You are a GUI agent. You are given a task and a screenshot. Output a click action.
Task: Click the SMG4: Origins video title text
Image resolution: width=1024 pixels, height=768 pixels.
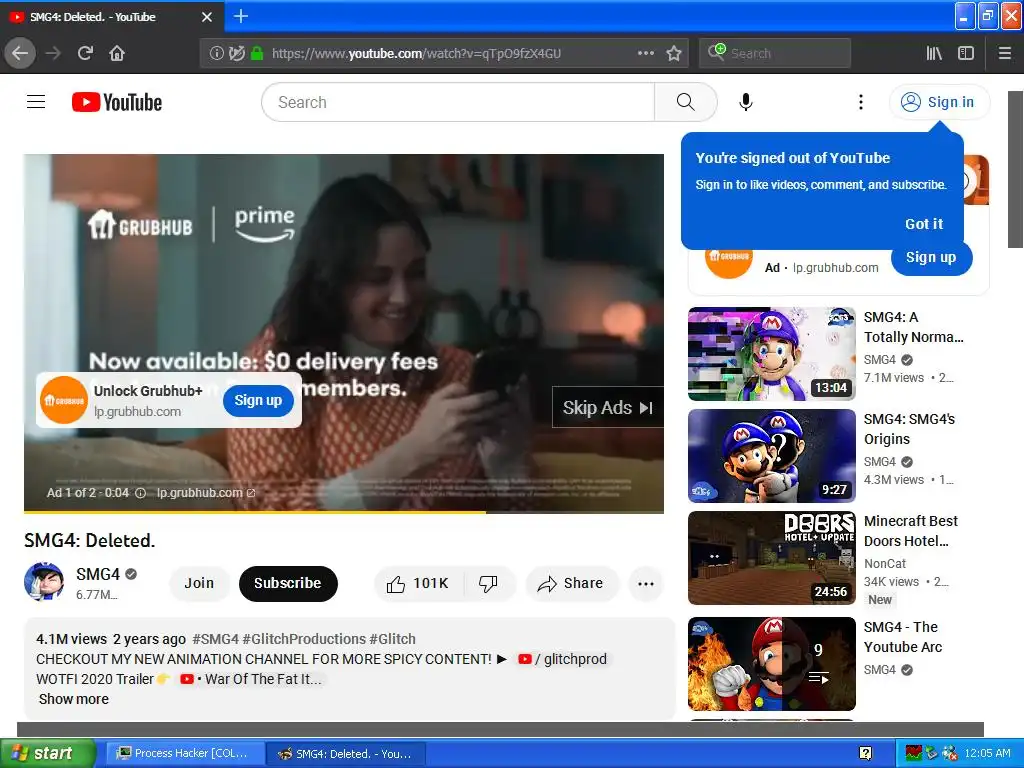[x=909, y=429]
